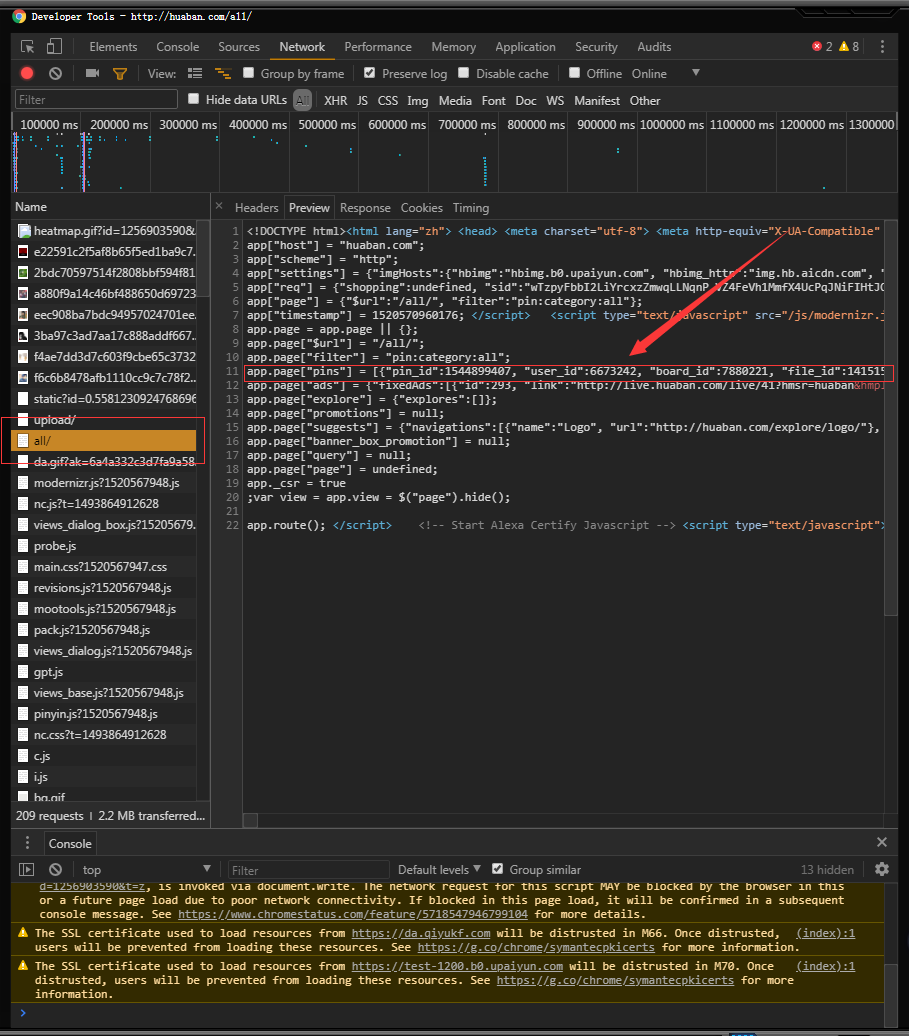Filter requests by Font type
909x1036 pixels.
[x=493, y=100]
